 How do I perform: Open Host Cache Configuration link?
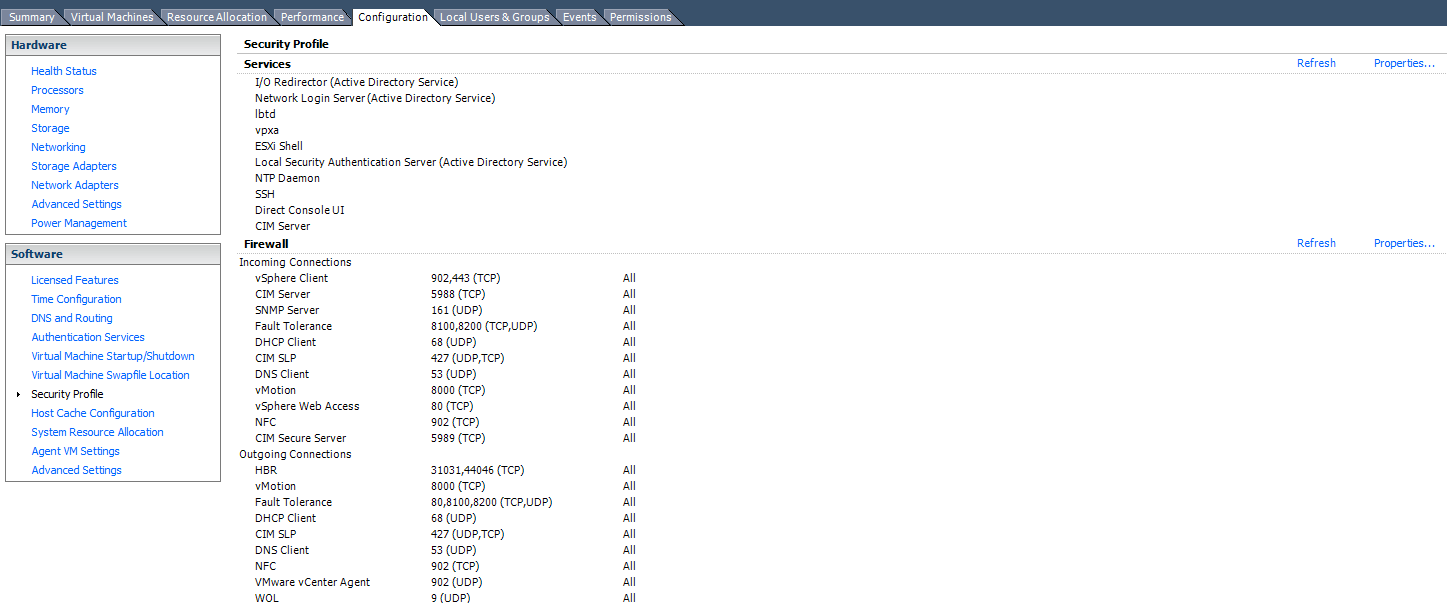[93, 413]
